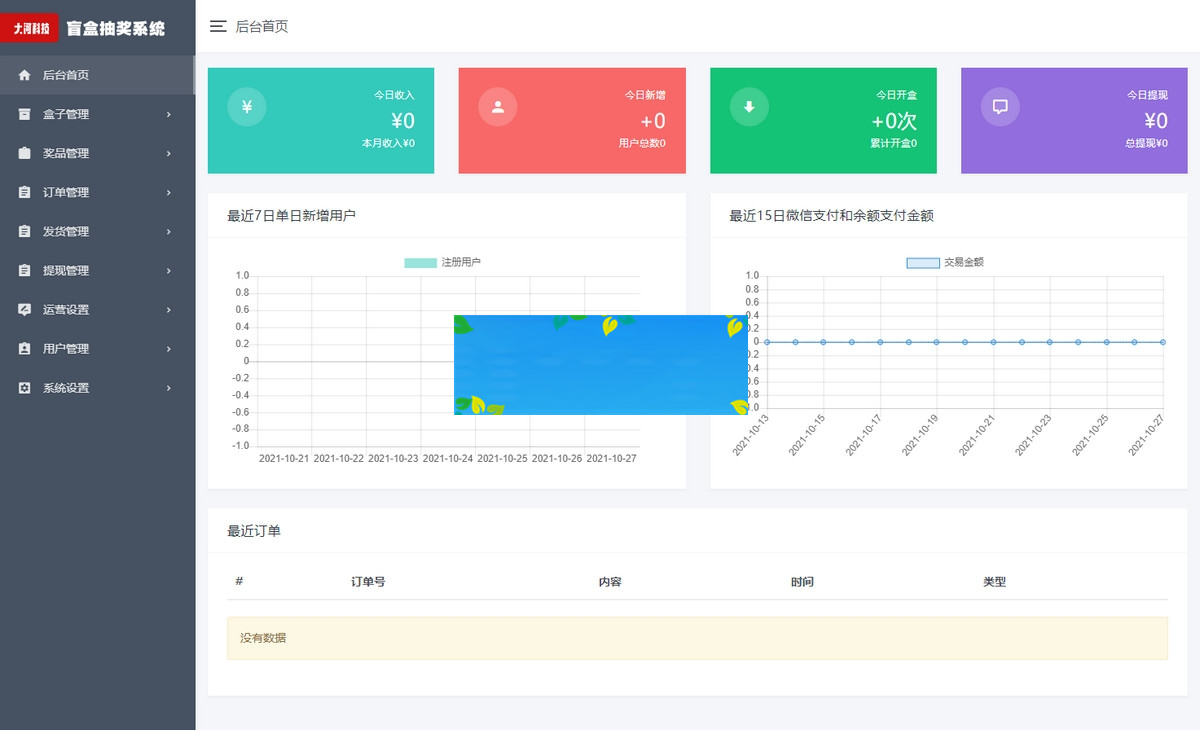This screenshot has height=730, width=1200.
Task: Select the home icon beside 后台首页
Action: 22,74
